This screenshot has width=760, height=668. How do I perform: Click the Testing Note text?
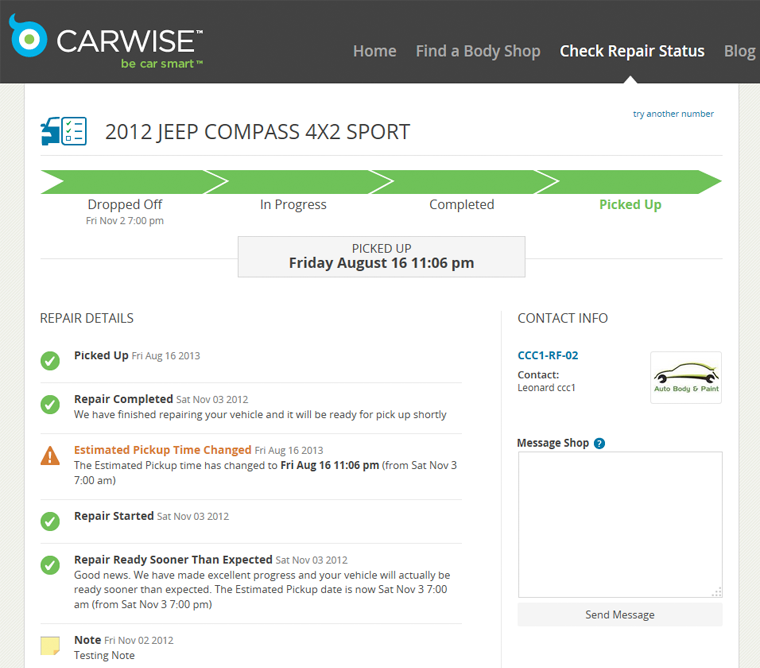104,655
